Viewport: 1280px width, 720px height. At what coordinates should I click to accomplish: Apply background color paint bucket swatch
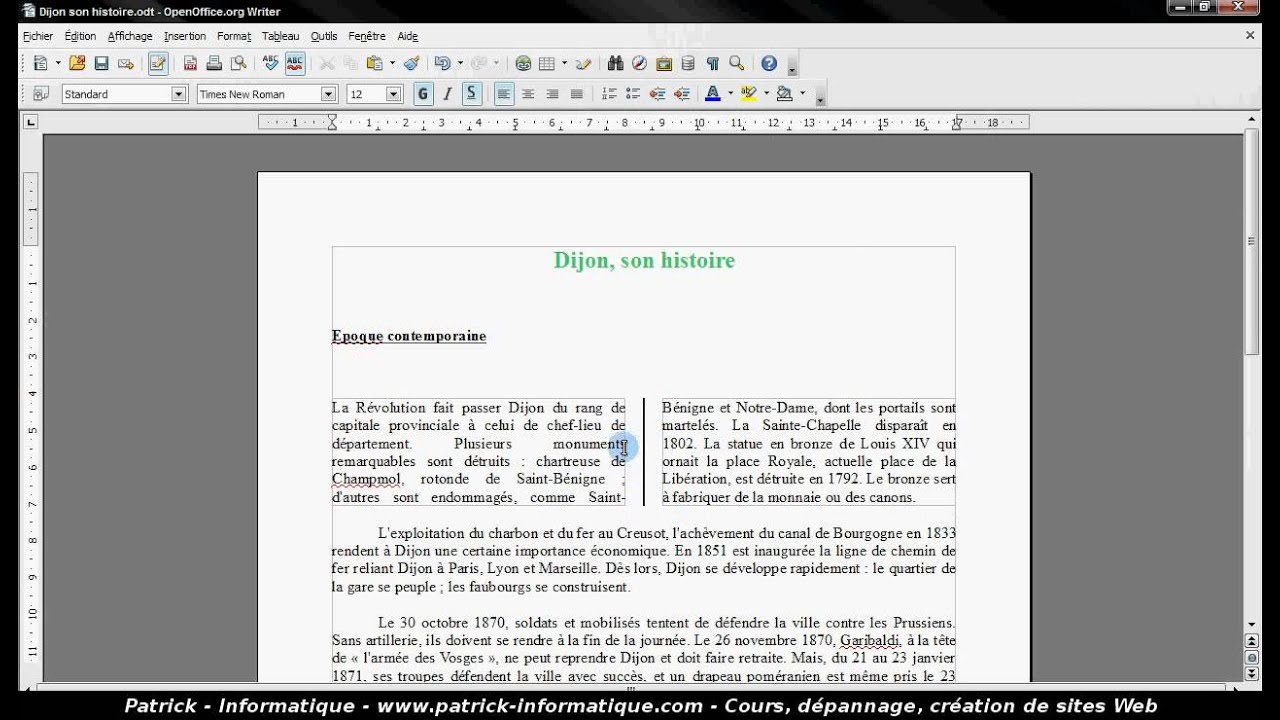point(784,94)
